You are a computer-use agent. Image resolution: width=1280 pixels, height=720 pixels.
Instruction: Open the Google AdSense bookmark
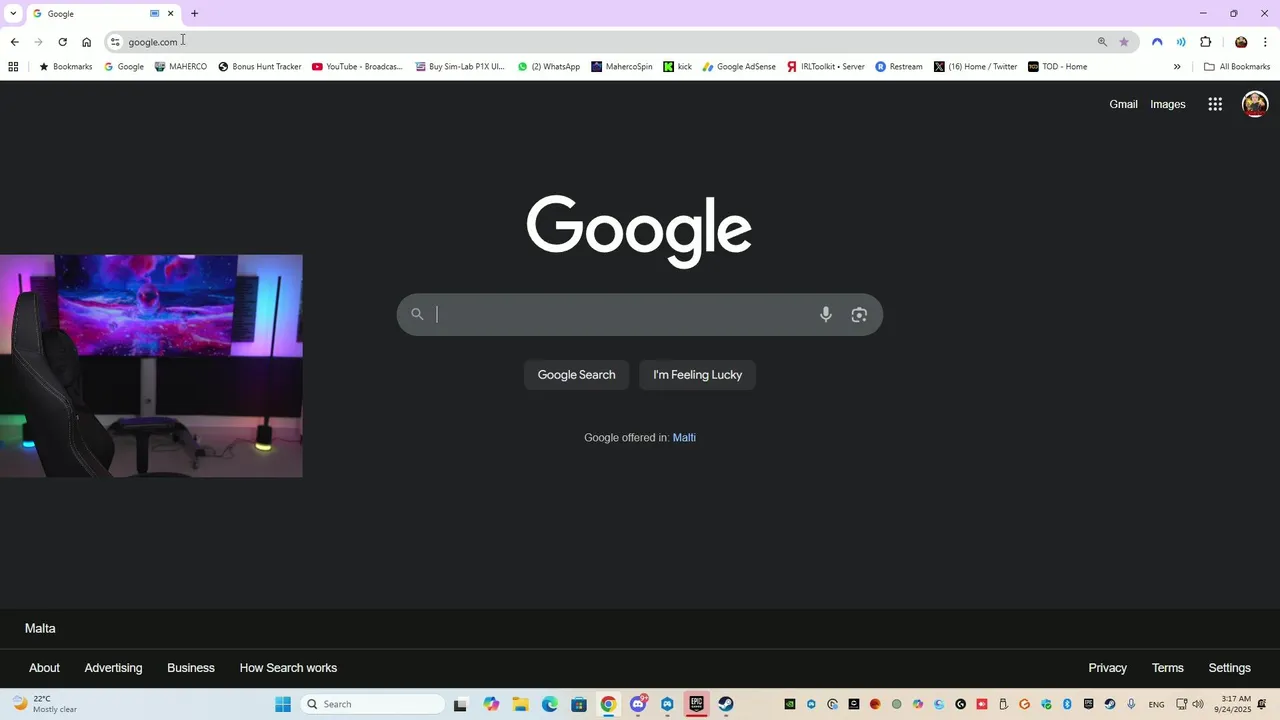pos(739,67)
